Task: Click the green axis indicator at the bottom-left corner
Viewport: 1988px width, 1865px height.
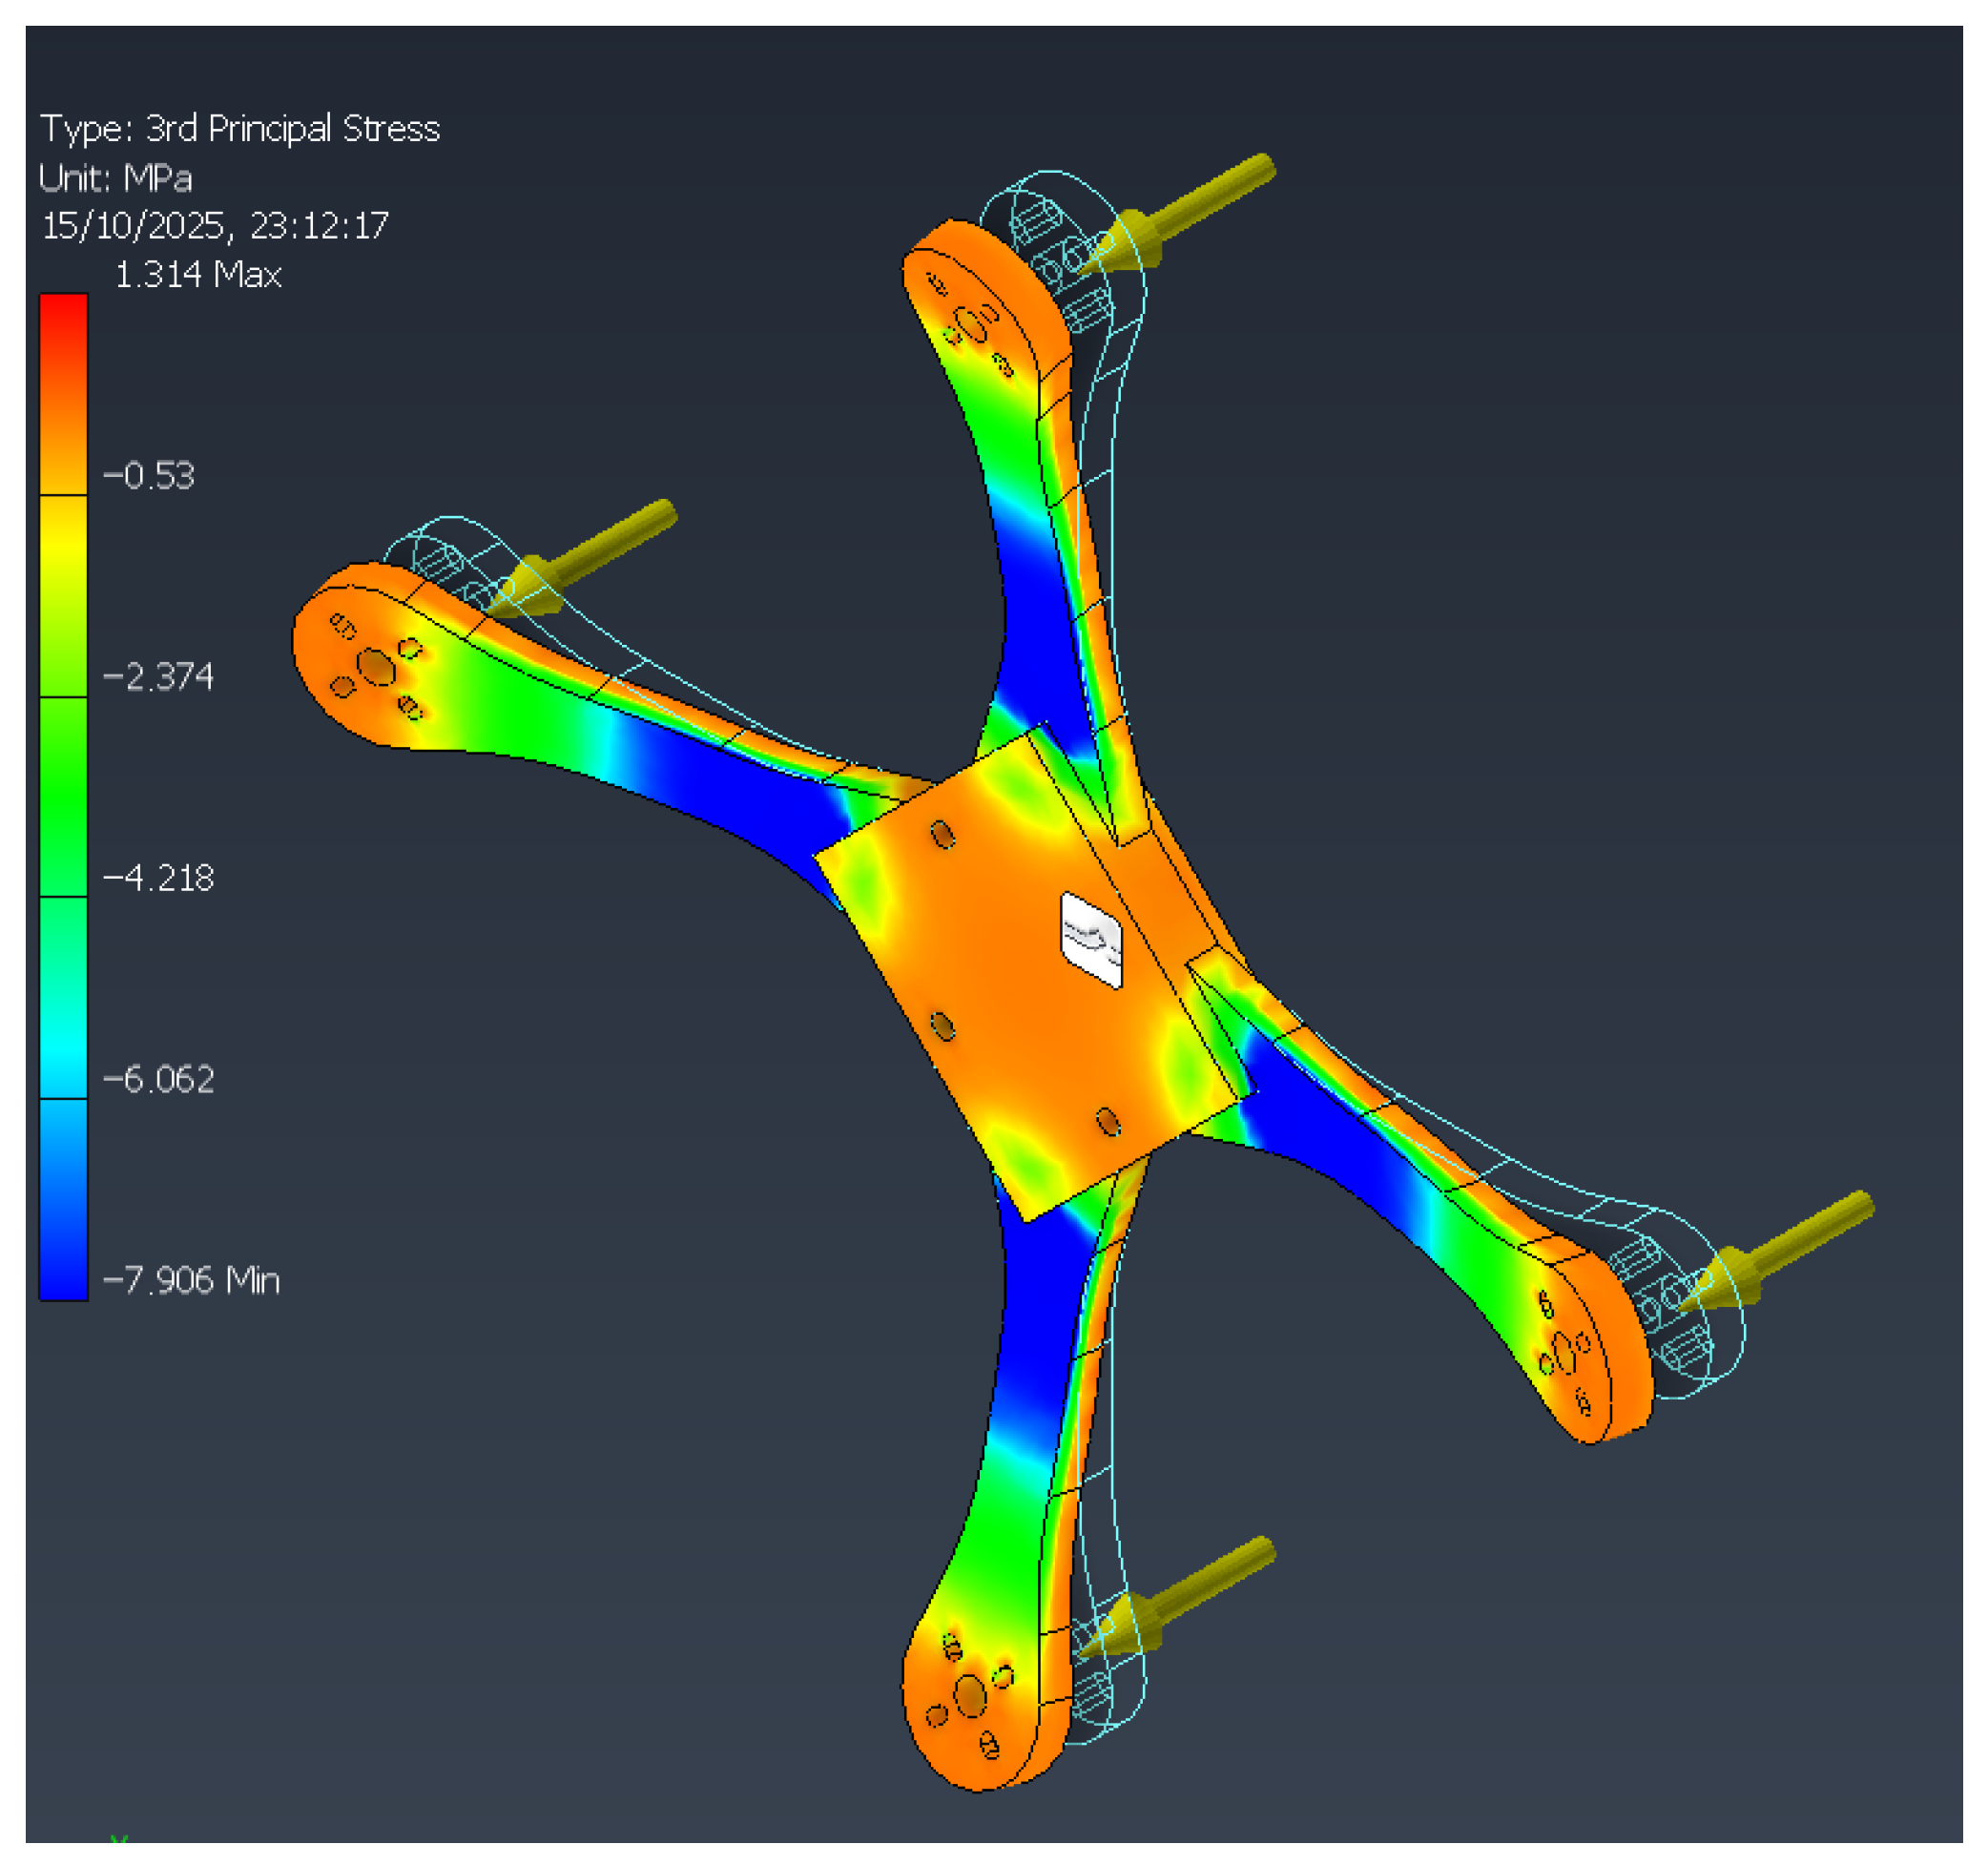Action: click(119, 1838)
